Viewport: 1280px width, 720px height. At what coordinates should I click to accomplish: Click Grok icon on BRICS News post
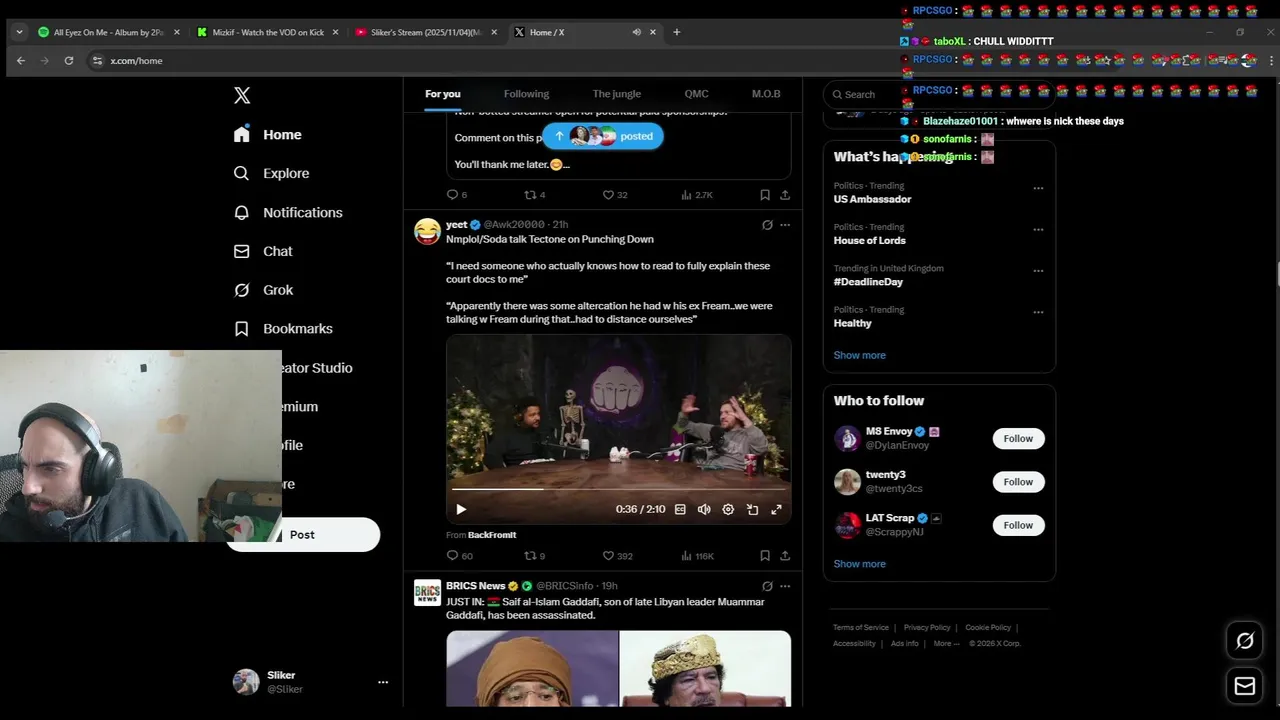[x=767, y=586]
